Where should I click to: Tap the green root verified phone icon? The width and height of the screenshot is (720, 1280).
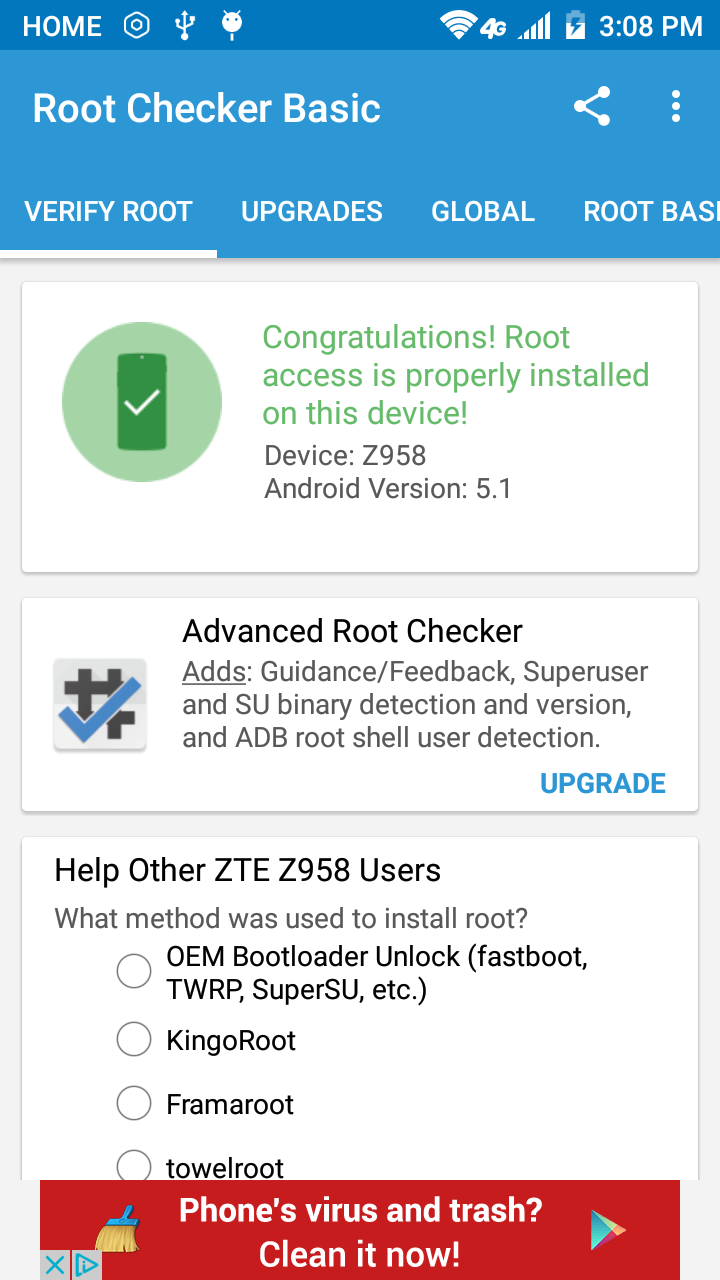[142, 402]
